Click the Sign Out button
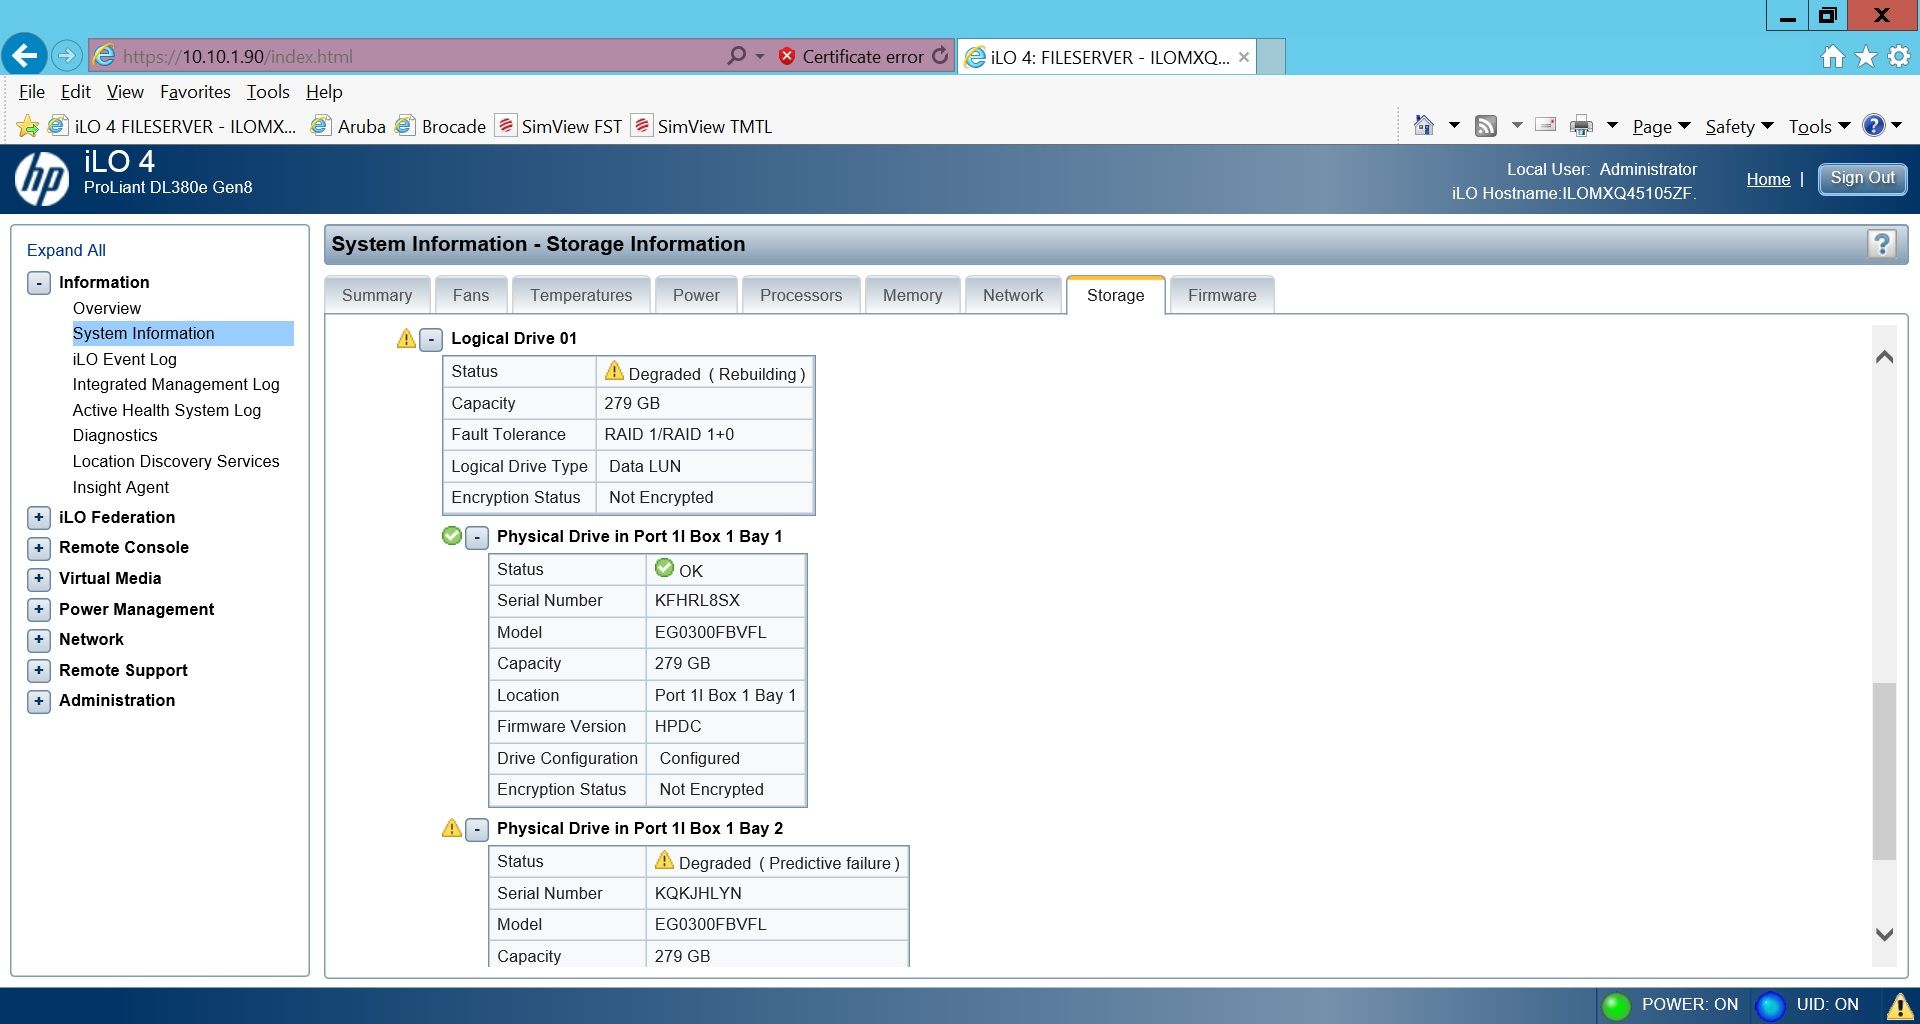Screen dimensions: 1920x1024 (x=1862, y=179)
